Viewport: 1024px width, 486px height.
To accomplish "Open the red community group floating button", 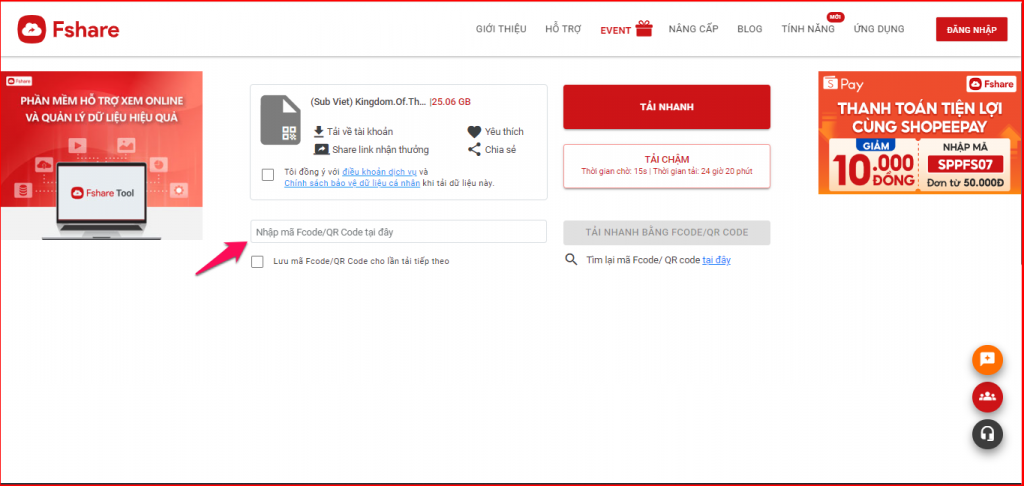I will pos(987,396).
